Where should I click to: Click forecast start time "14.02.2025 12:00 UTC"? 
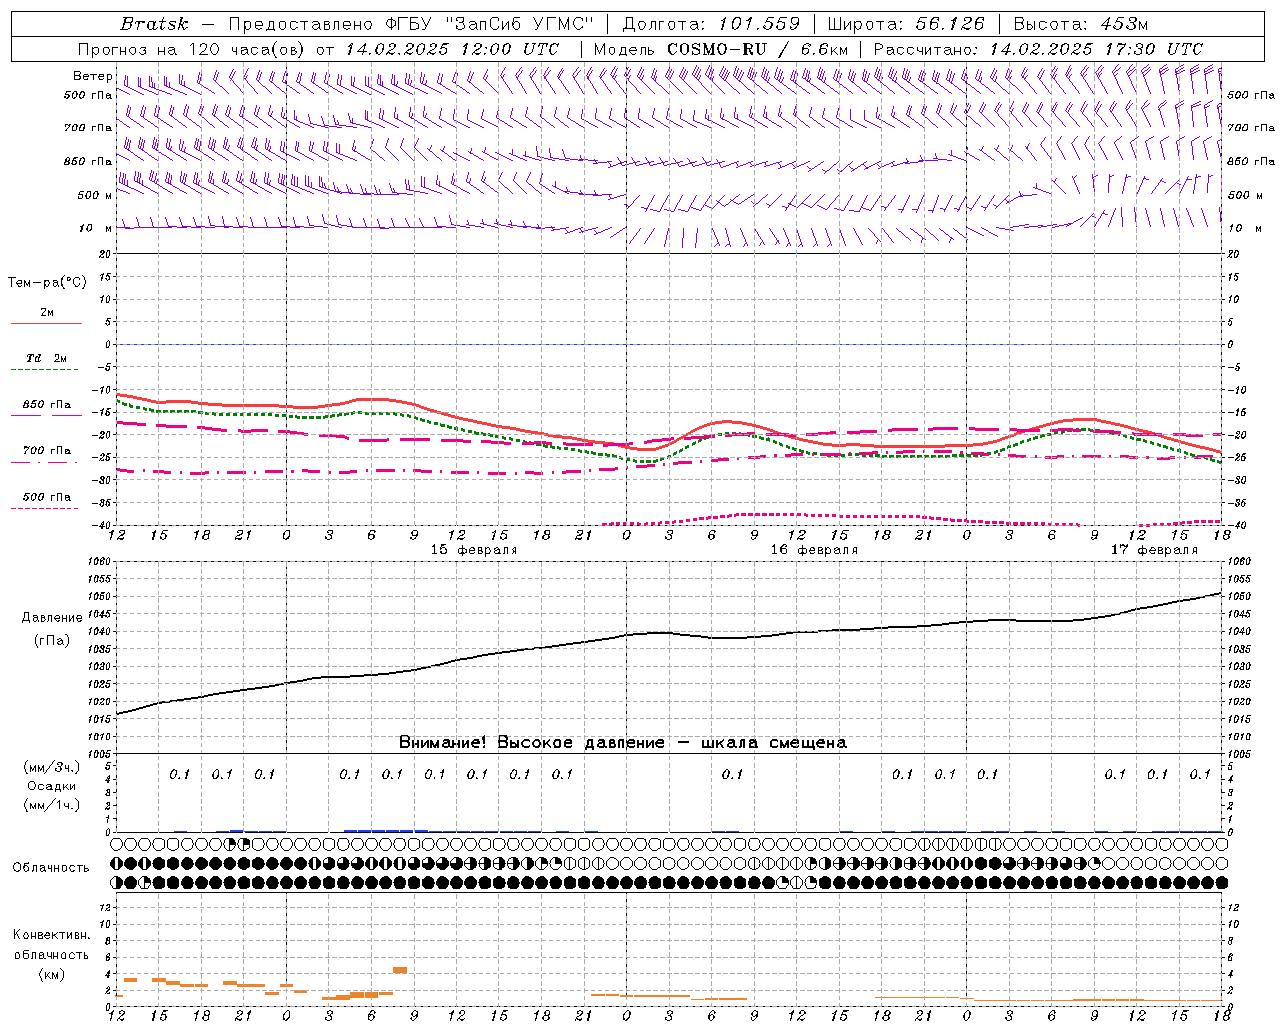(x=453, y=49)
